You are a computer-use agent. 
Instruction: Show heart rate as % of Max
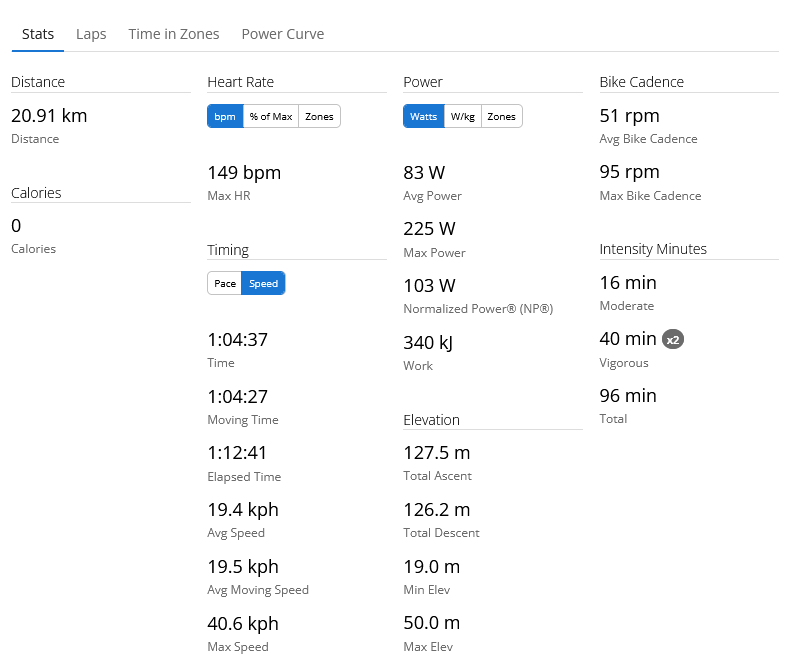[x=271, y=117]
